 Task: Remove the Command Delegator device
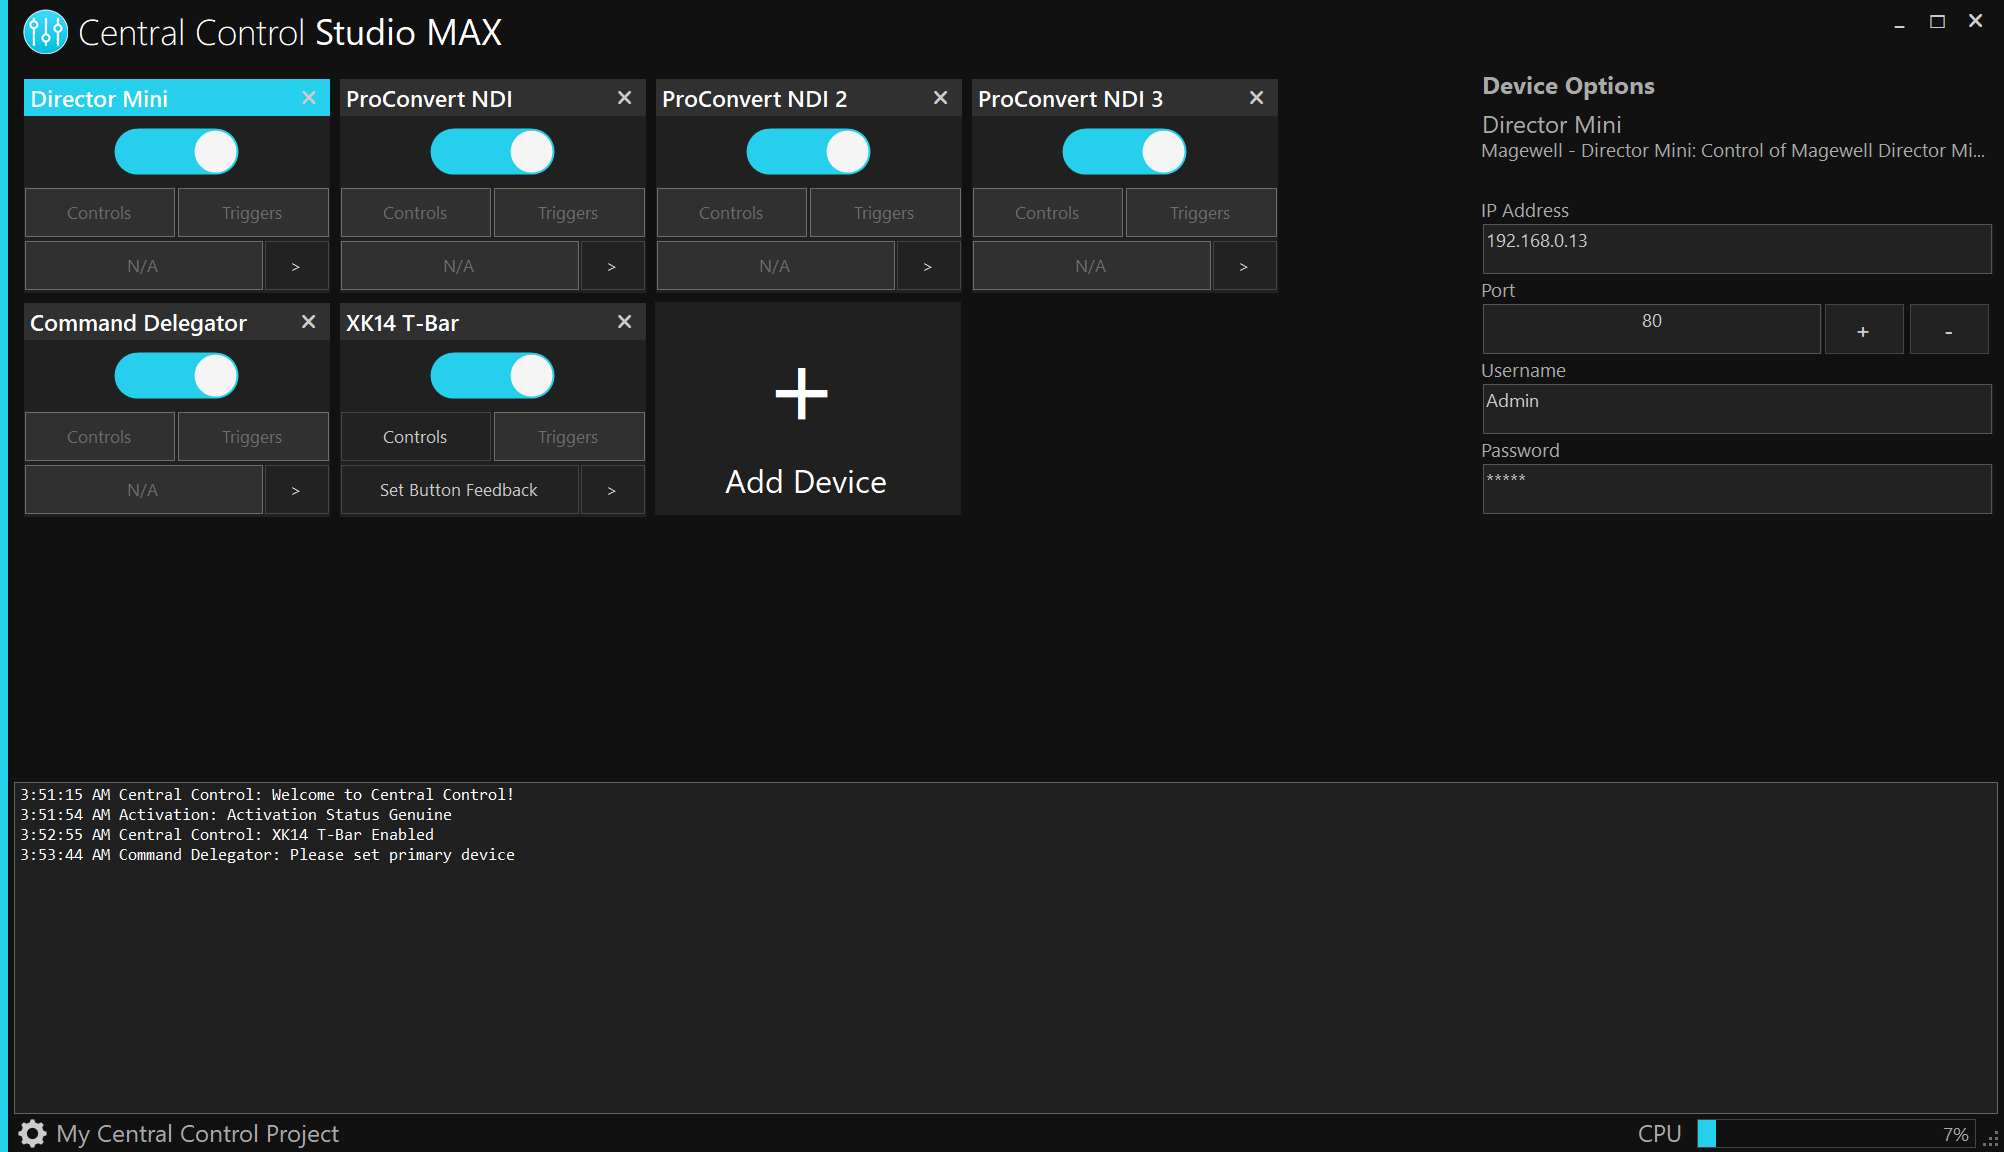coord(309,322)
